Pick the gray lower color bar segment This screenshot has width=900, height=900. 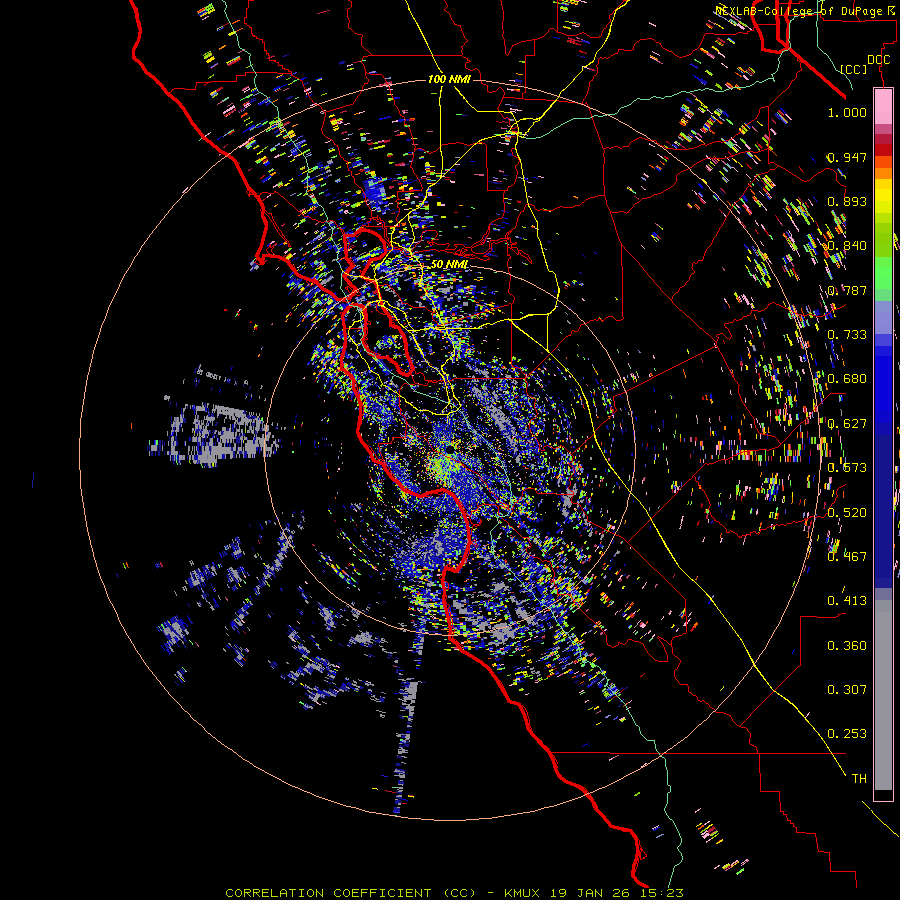point(883,695)
